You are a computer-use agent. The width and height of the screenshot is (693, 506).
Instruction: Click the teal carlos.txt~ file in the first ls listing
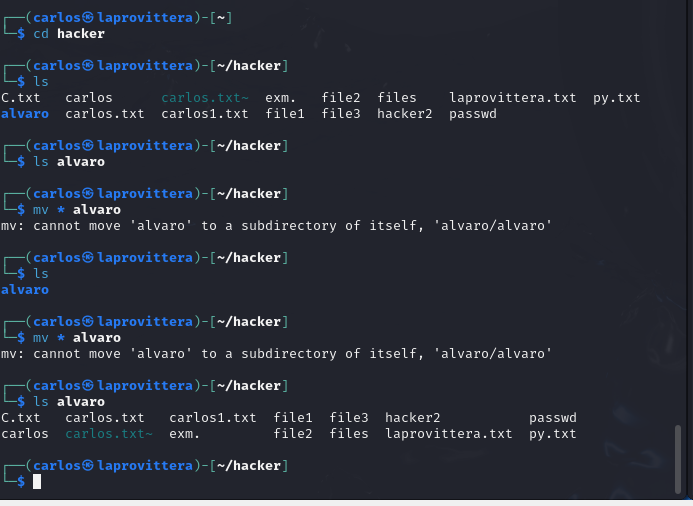(205, 98)
